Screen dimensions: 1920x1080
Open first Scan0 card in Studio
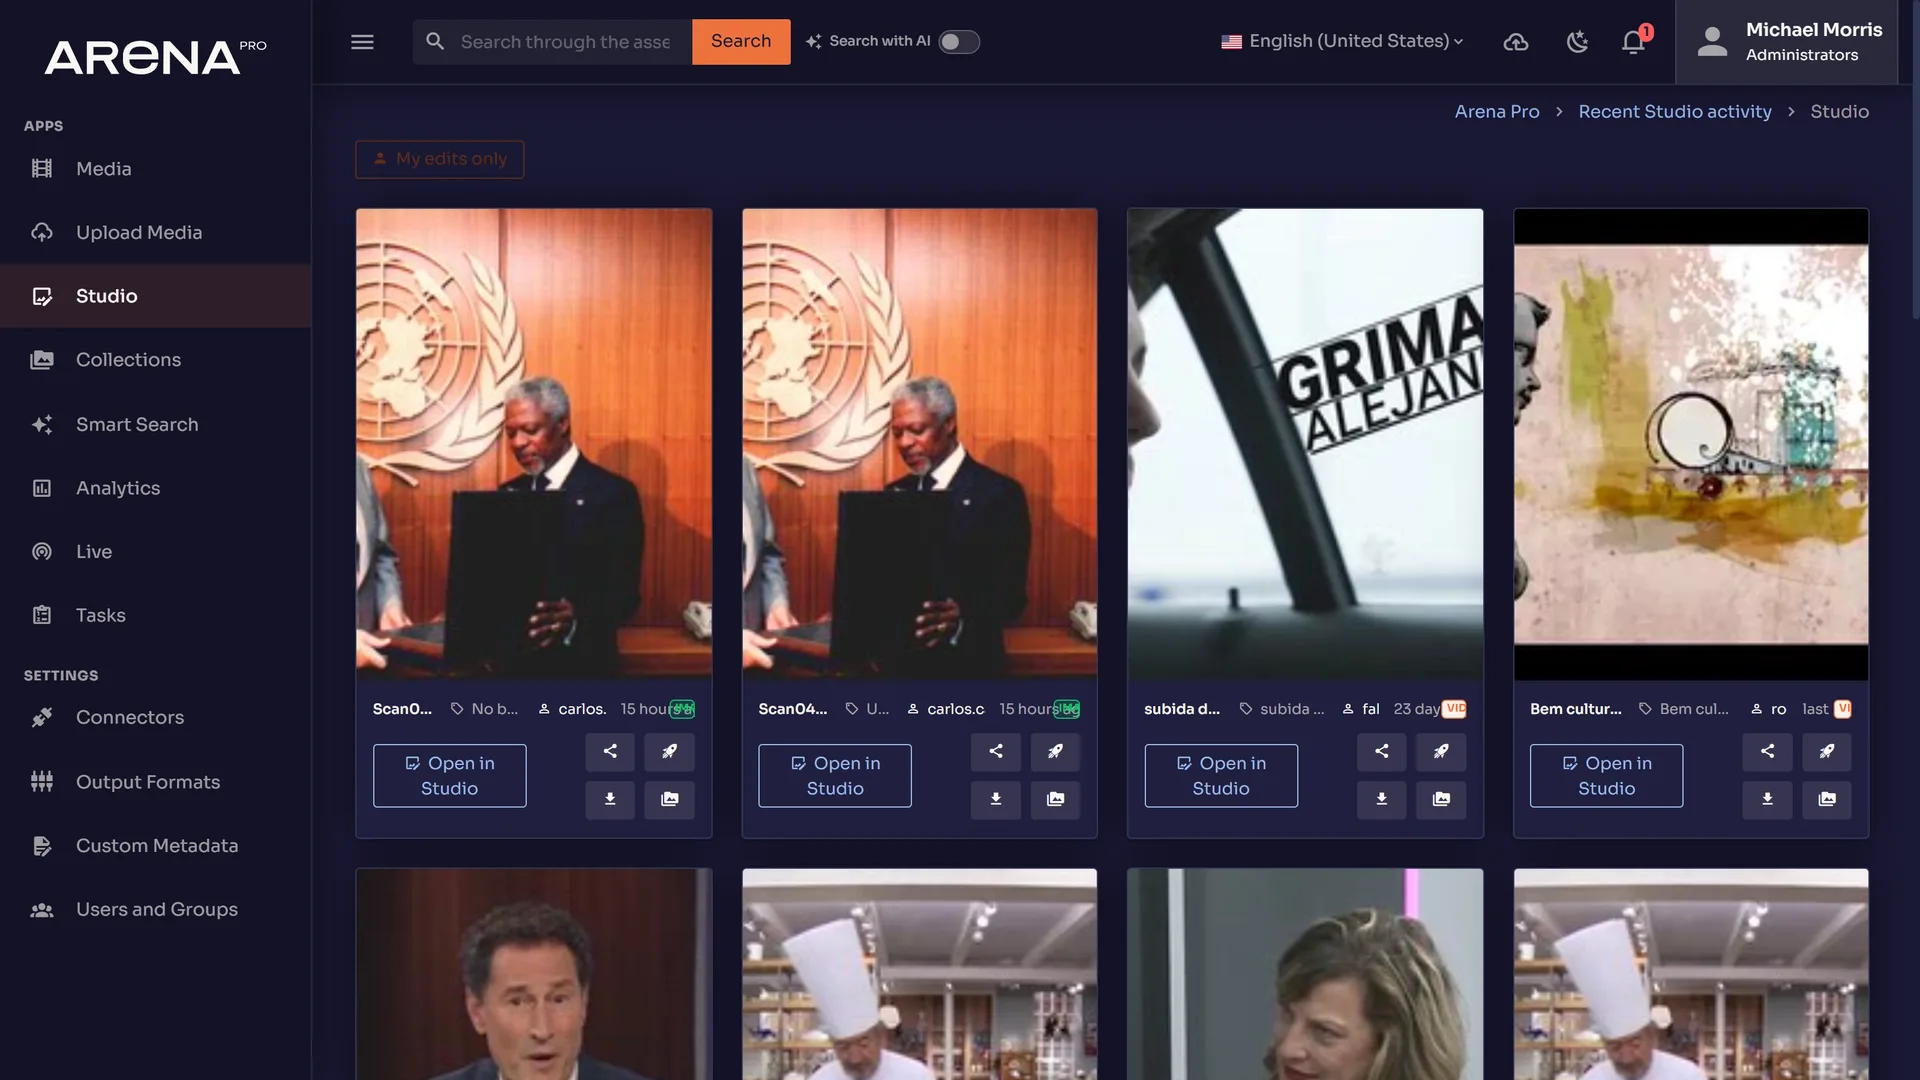point(450,776)
